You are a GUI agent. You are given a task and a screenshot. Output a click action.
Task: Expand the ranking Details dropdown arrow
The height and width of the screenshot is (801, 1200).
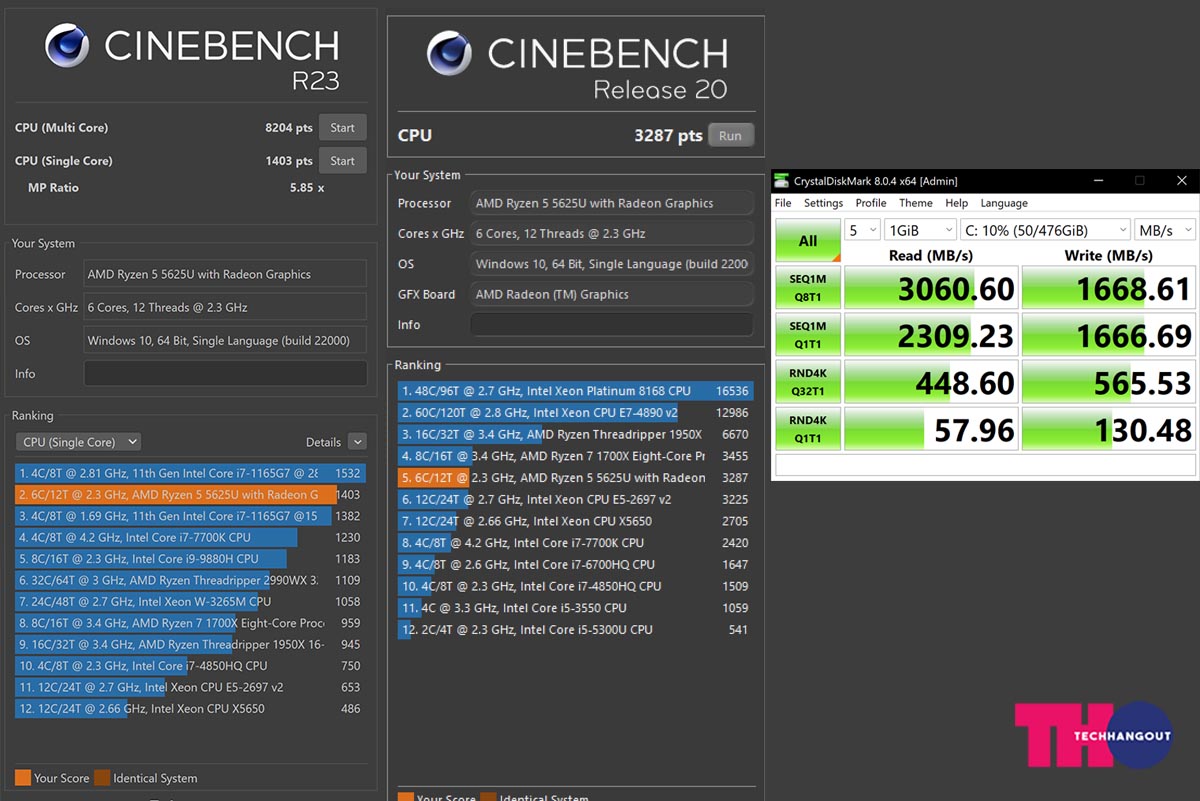(x=357, y=442)
